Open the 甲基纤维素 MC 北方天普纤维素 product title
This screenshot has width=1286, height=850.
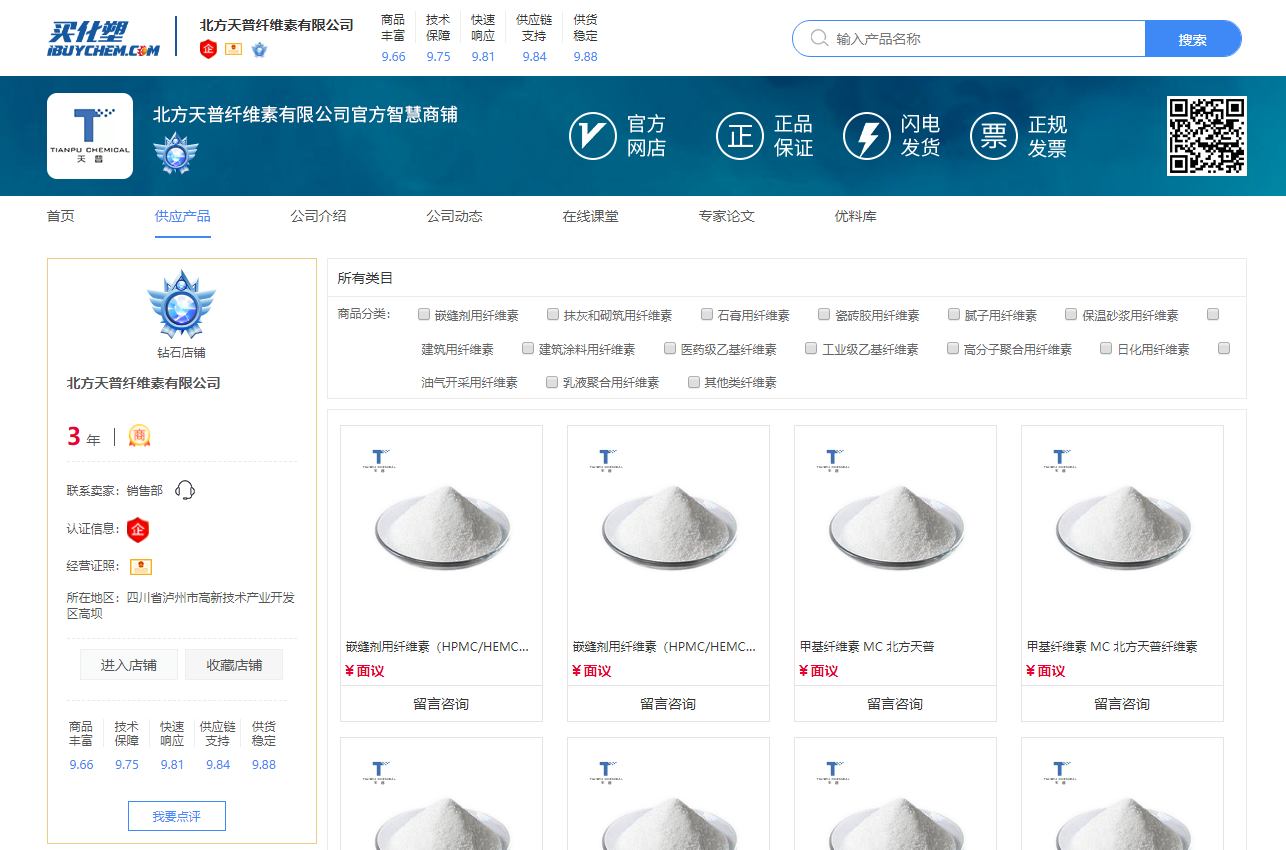(1112, 647)
